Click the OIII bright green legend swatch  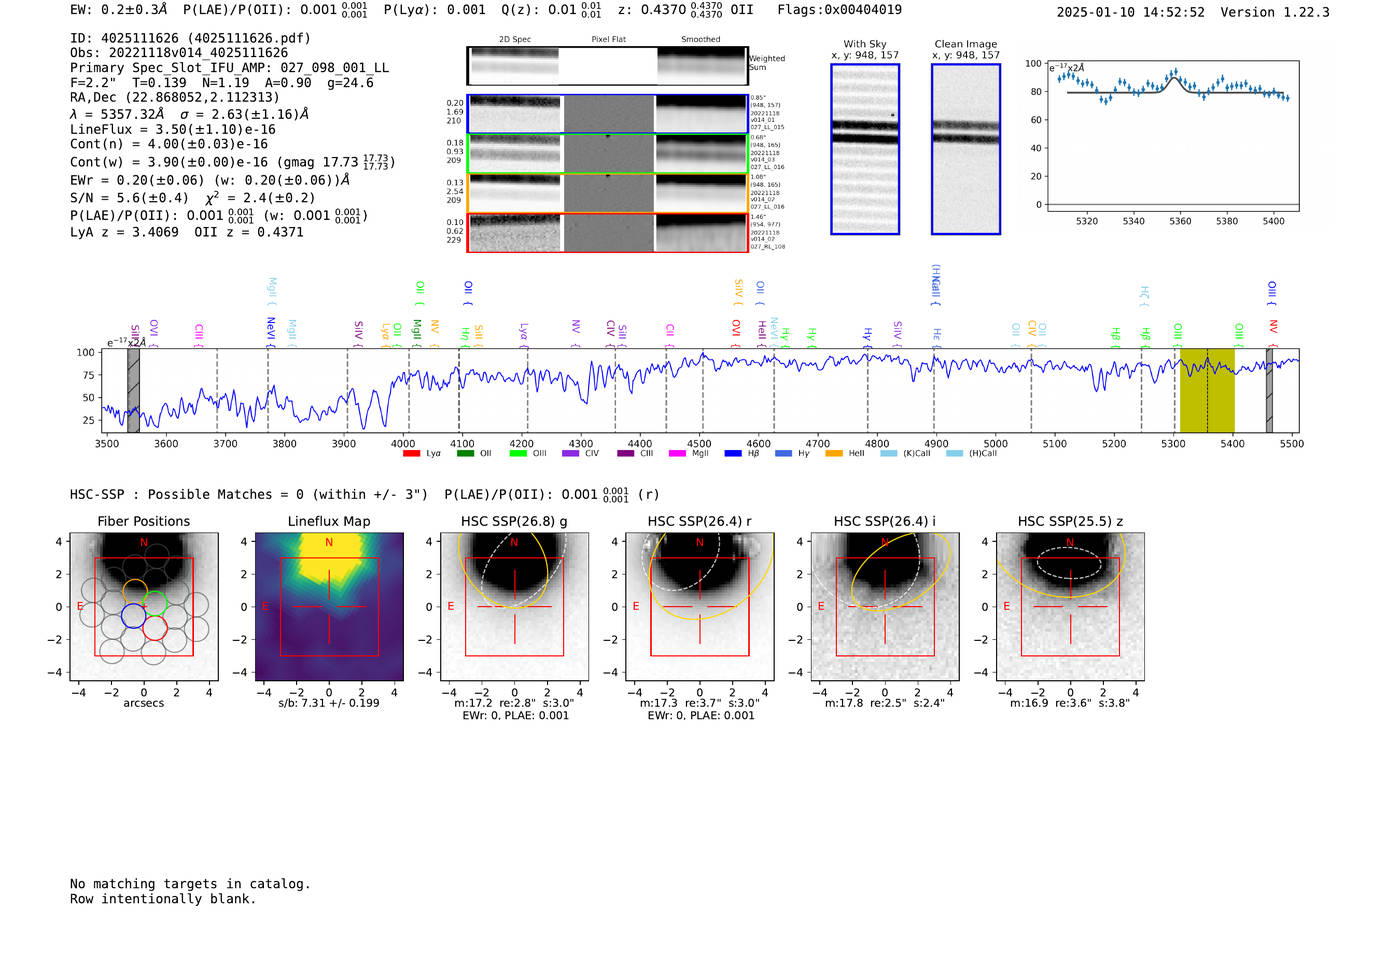point(518,454)
